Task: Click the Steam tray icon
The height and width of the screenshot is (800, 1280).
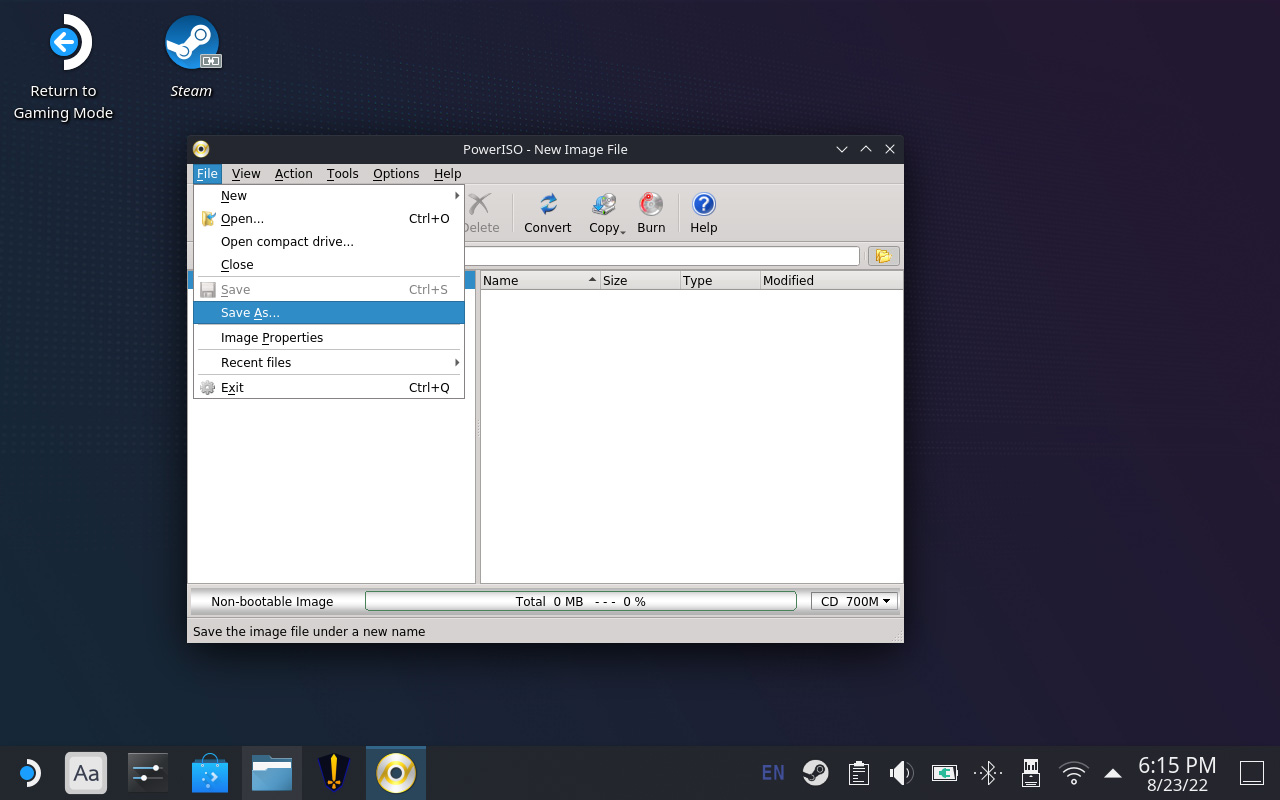Action: point(815,773)
